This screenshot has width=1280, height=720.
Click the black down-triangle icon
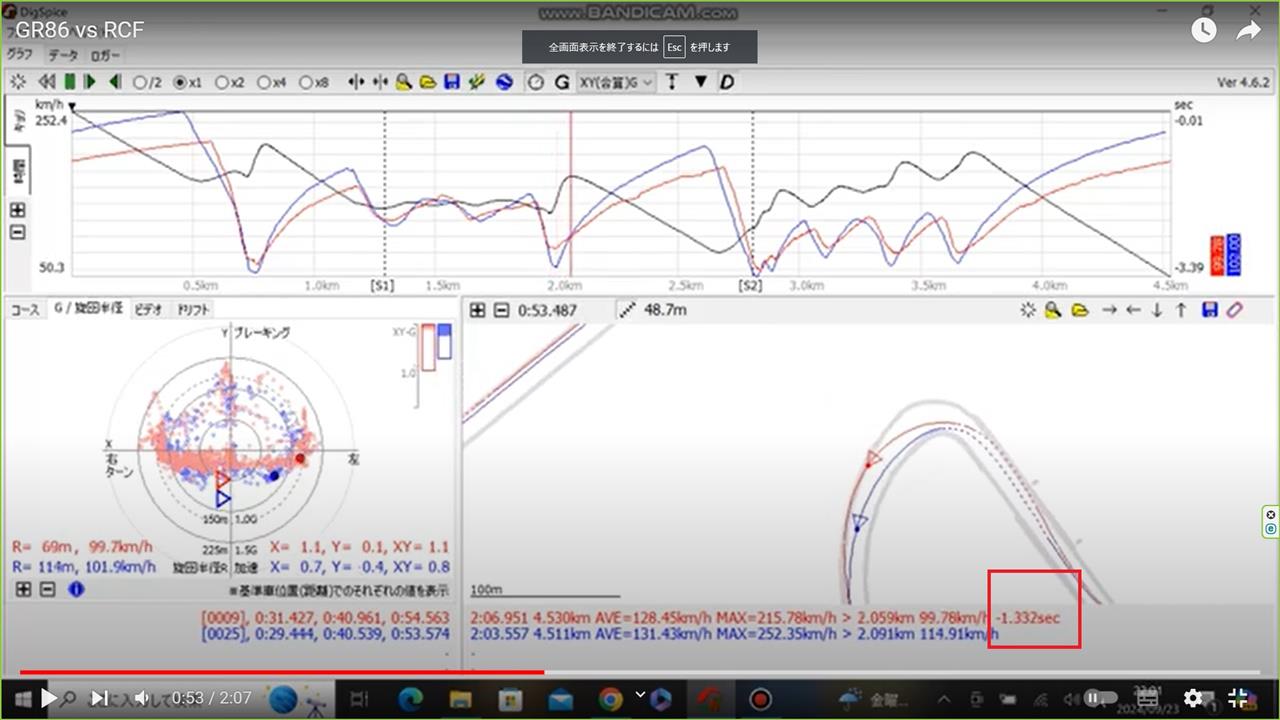[x=700, y=82]
